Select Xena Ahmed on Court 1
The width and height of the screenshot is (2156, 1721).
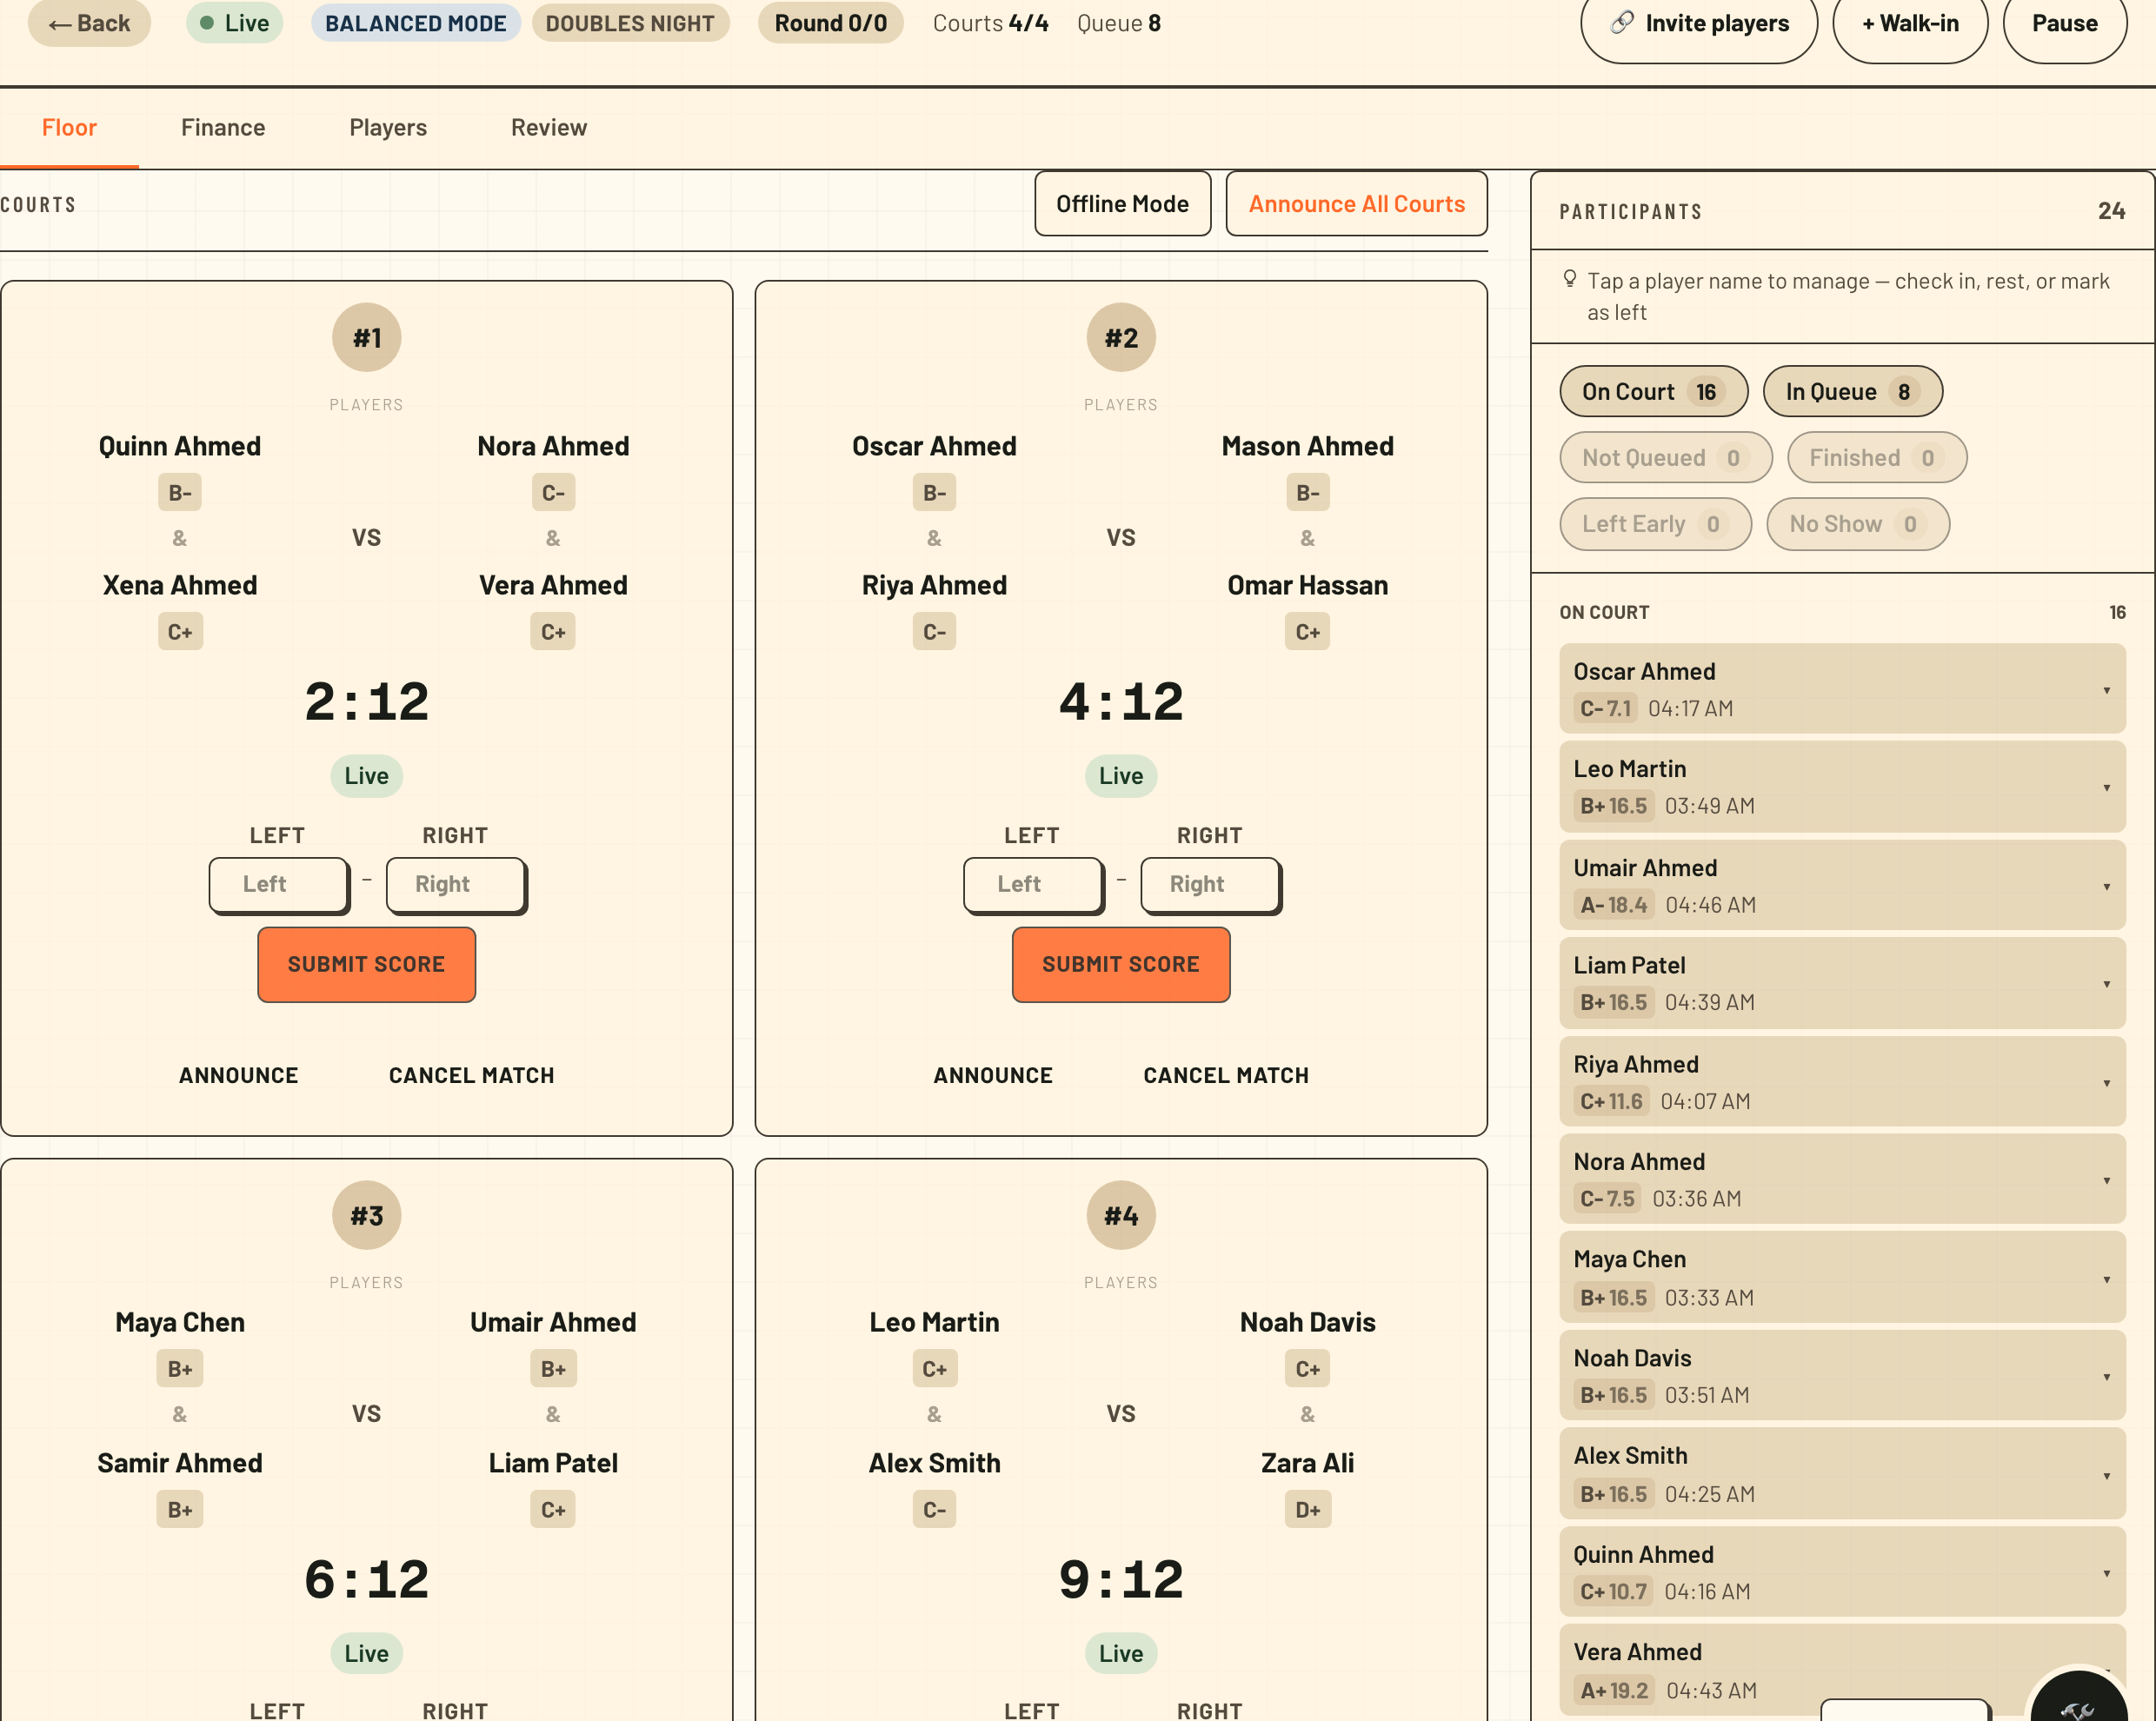pos(180,585)
